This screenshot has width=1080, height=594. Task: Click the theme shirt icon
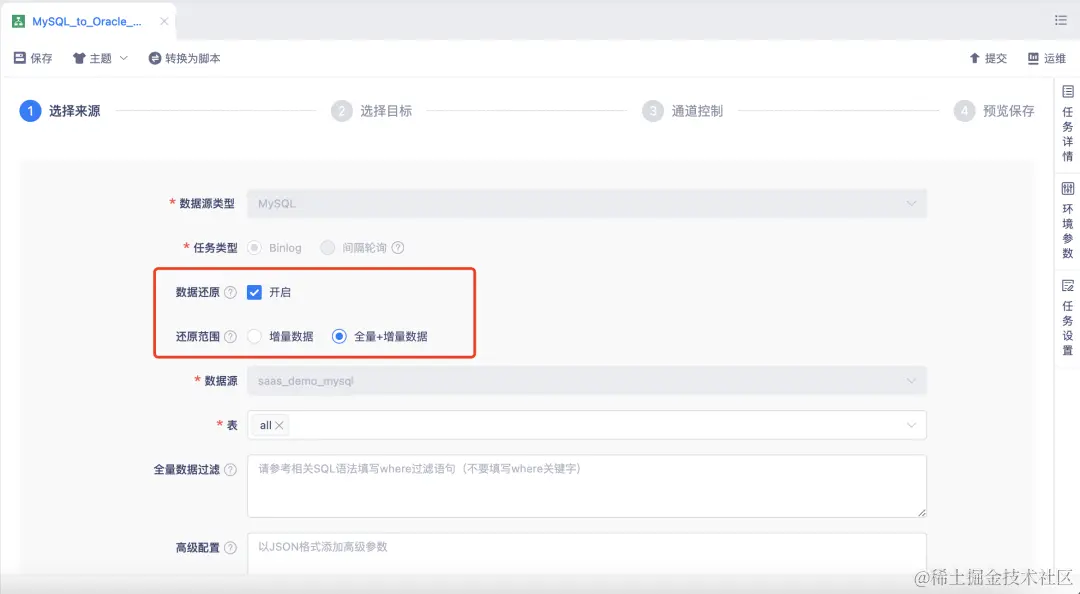[79, 59]
